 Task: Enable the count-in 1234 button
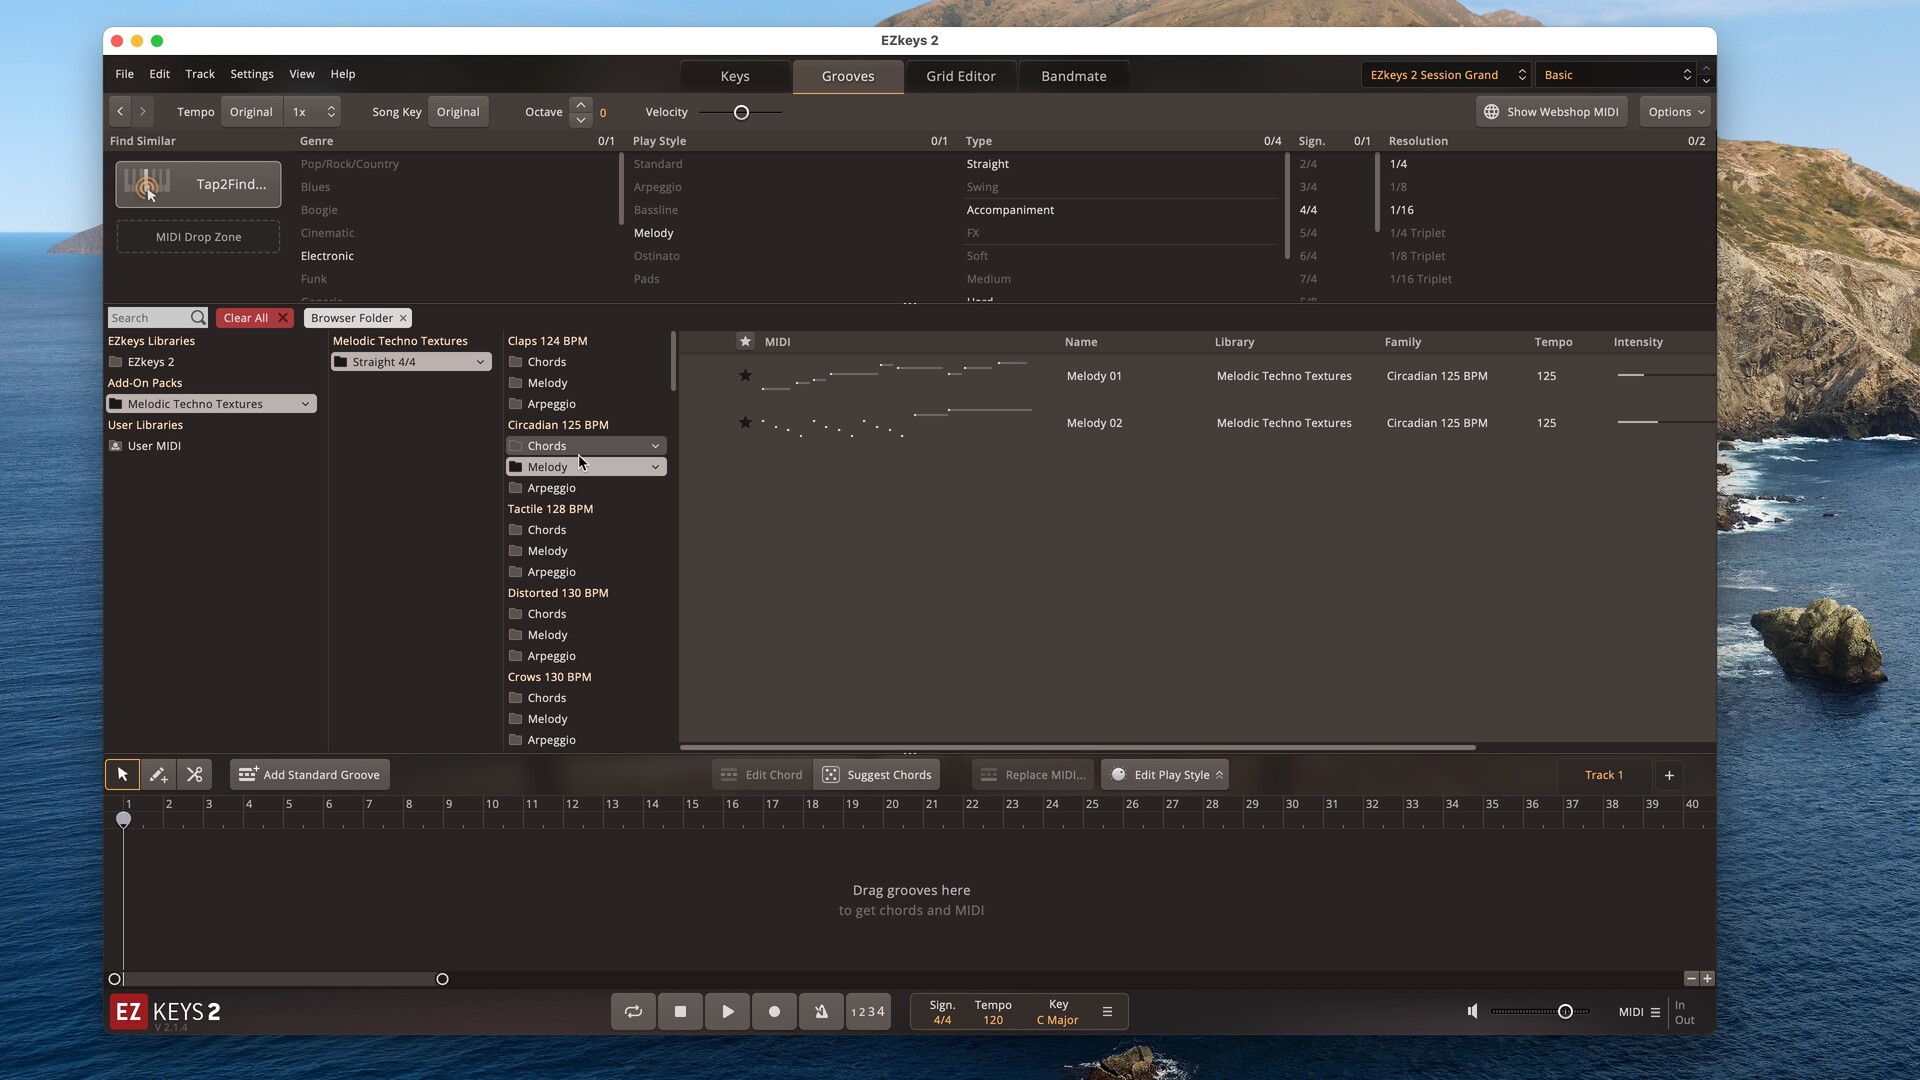pos(867,1011)
